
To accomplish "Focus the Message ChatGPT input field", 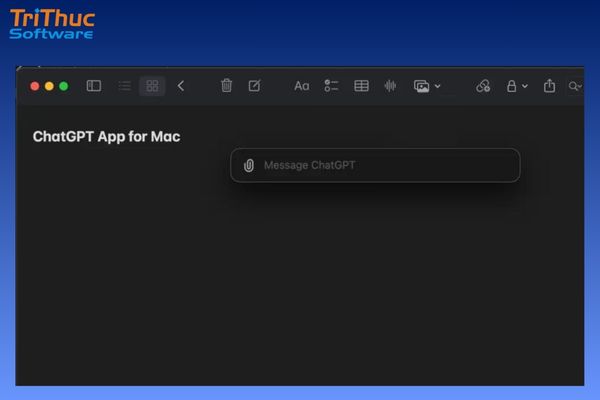I will [375, 165].
